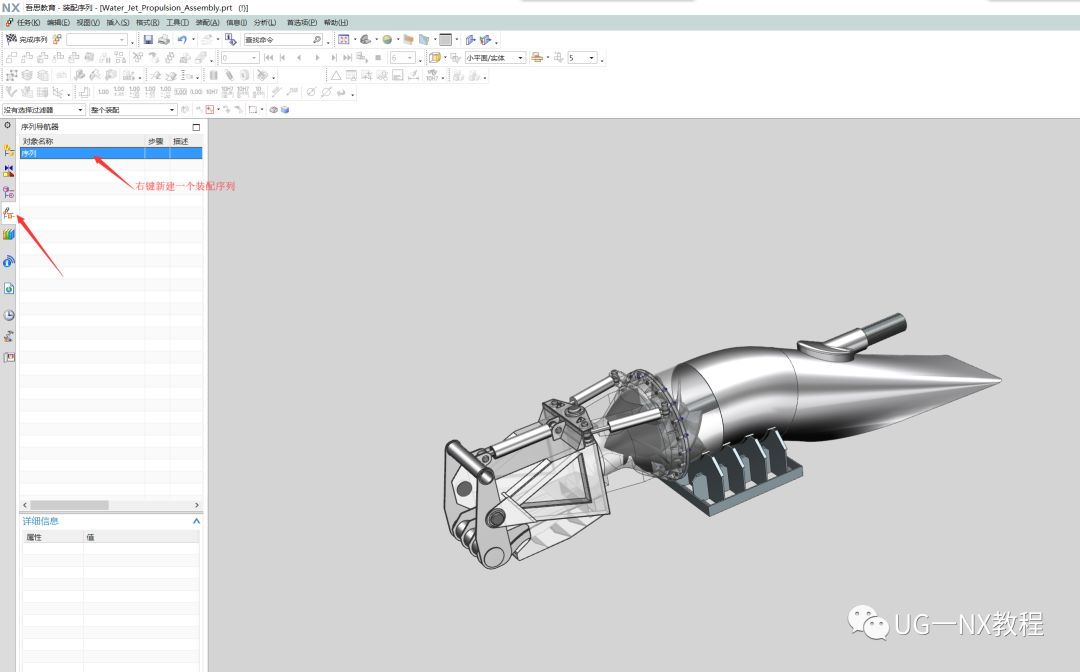
Task: Click the rectangle selection mode icon
Action: coord(253,110)
